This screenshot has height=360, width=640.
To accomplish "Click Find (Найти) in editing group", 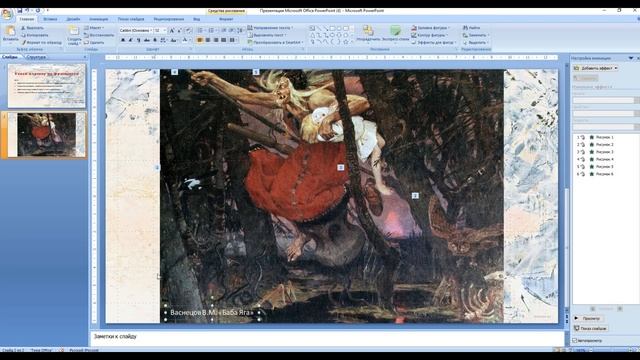I will coord(471,28).
